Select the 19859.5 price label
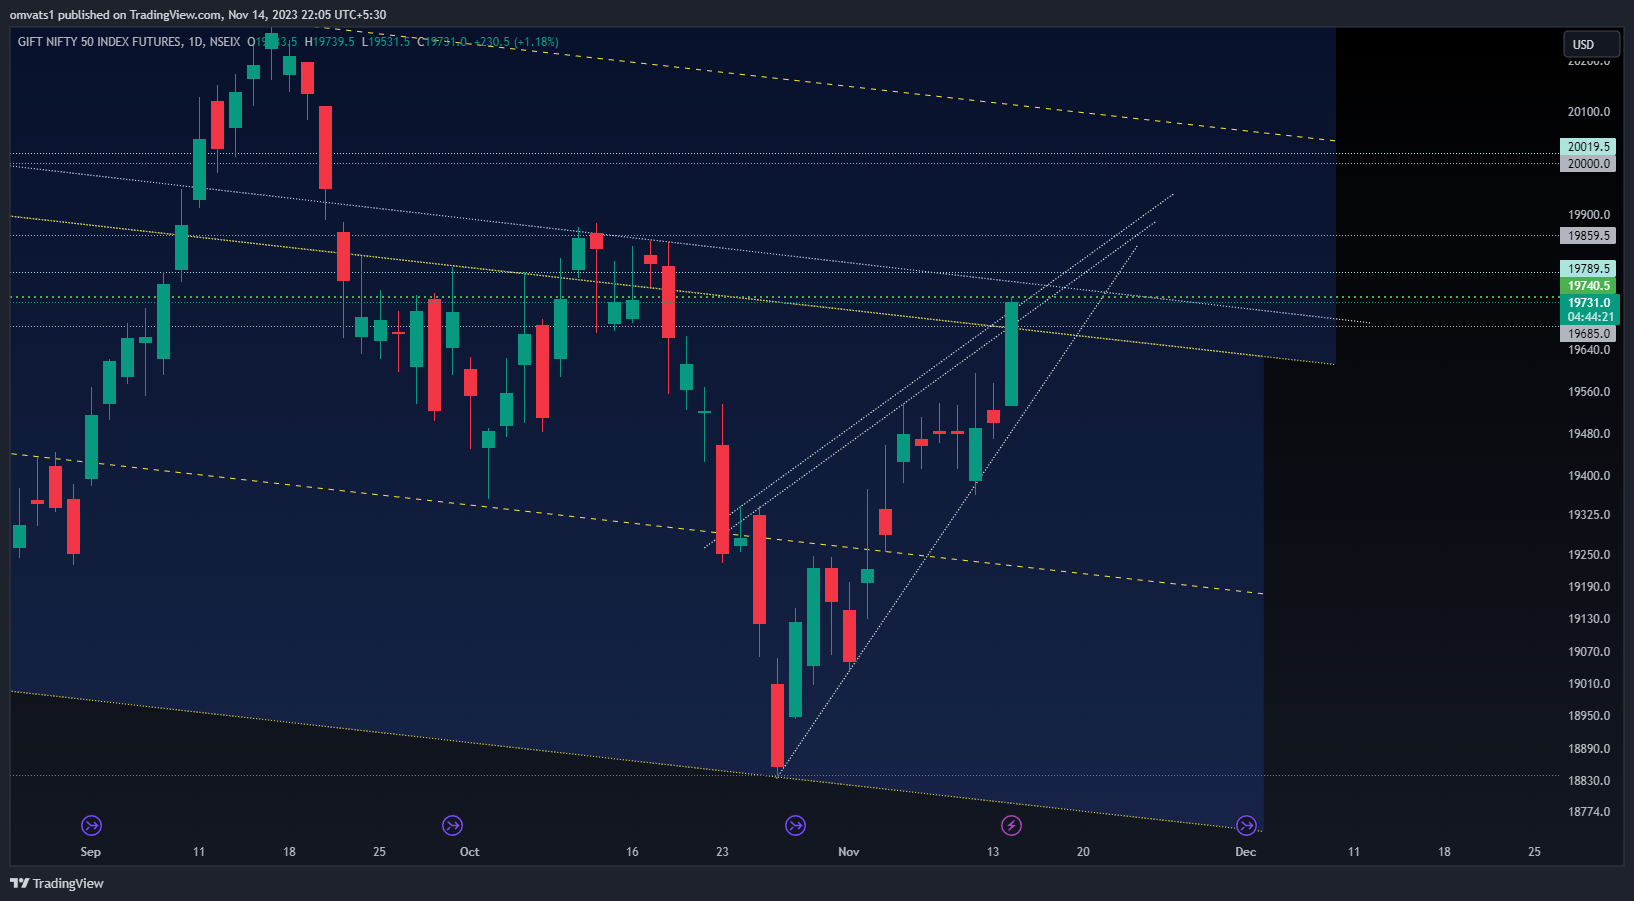The image size is (1634, 901). coord(1588,236)
